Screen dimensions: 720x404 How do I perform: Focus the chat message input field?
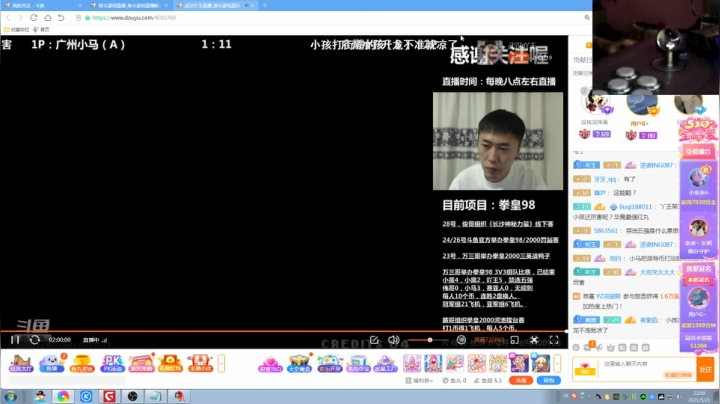tap(647, 369)
